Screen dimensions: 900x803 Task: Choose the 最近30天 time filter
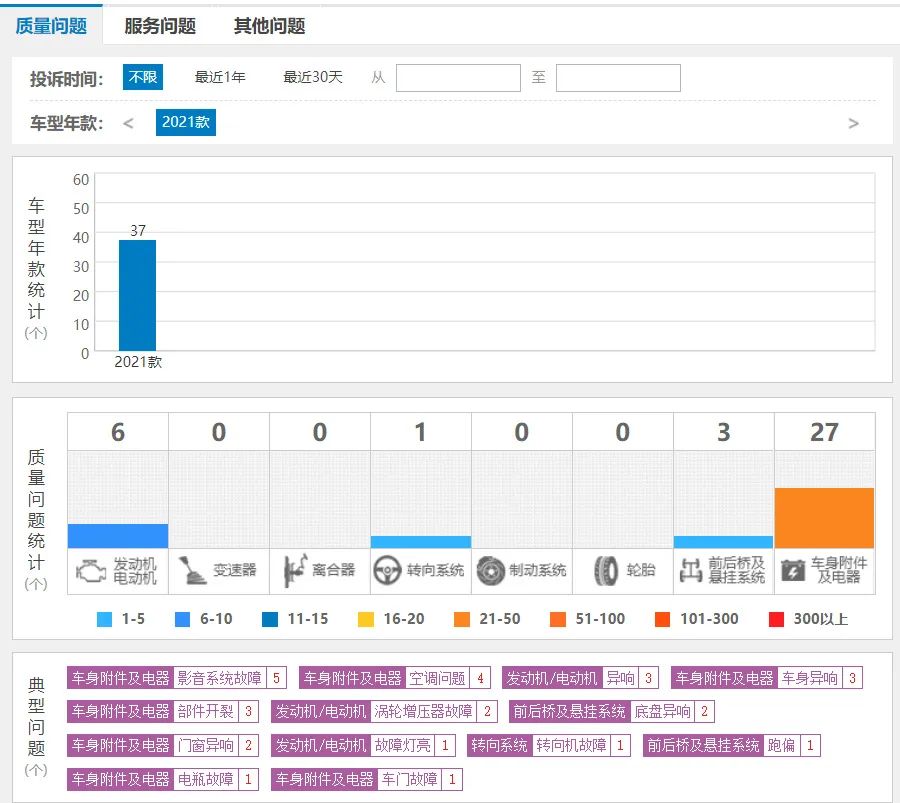(x=313, y=77)
